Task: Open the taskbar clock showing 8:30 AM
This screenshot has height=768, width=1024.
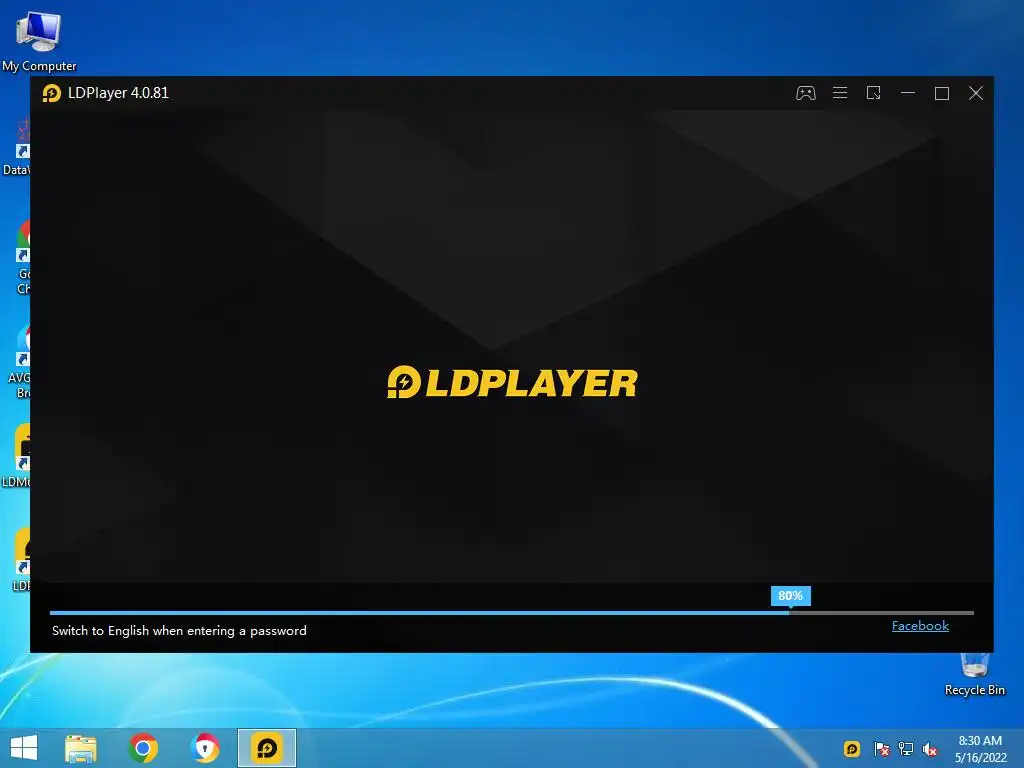Action: tap(980, 749)
